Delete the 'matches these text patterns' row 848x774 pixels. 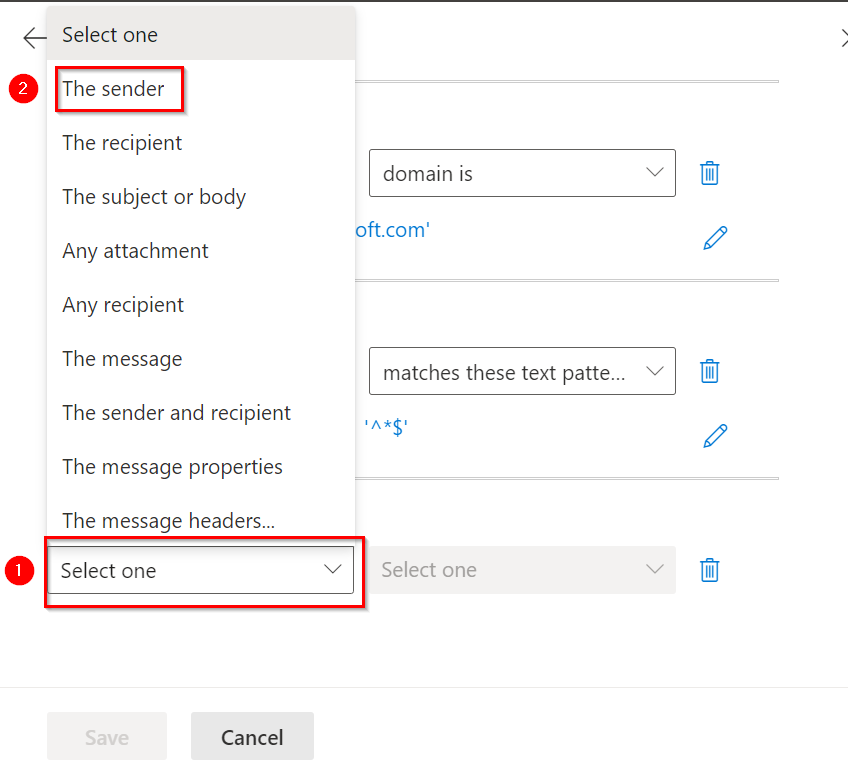(709, 371)
